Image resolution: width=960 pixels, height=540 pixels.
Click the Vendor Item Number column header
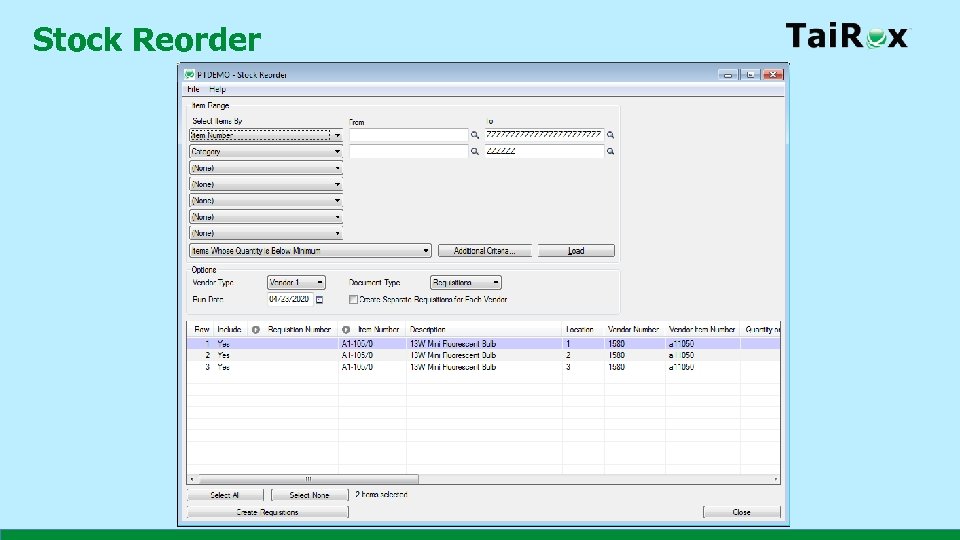click(702, 329)
